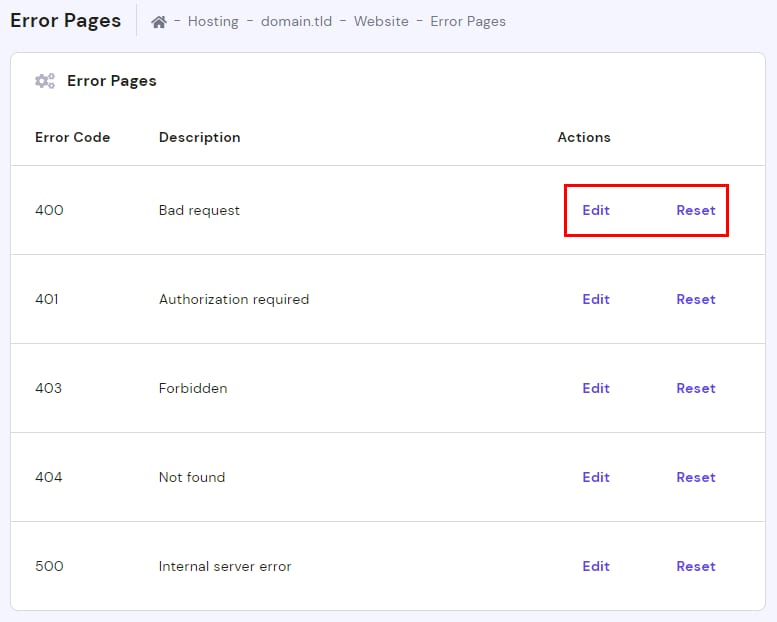Viewport: 777px width, 622px height.
Task: Edit the 403 Forbidden error page
Action: click(596, 388)
